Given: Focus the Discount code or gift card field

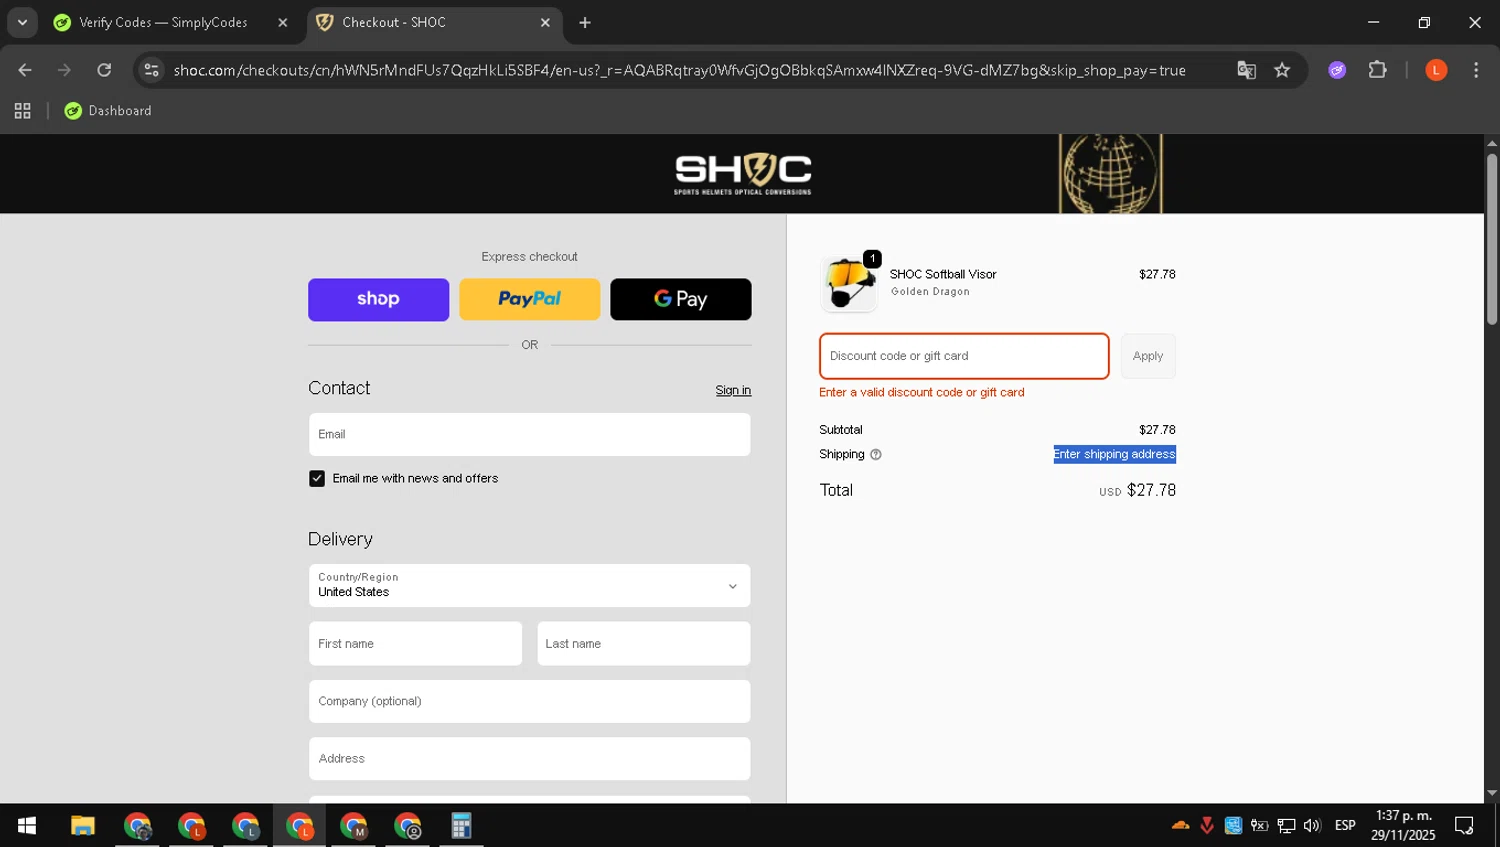Looking at the screenshot, I should click(x=964, y=356).
